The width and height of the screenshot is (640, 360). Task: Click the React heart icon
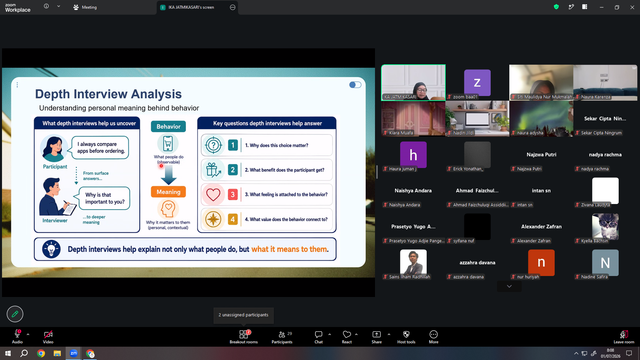coord(347,334)
